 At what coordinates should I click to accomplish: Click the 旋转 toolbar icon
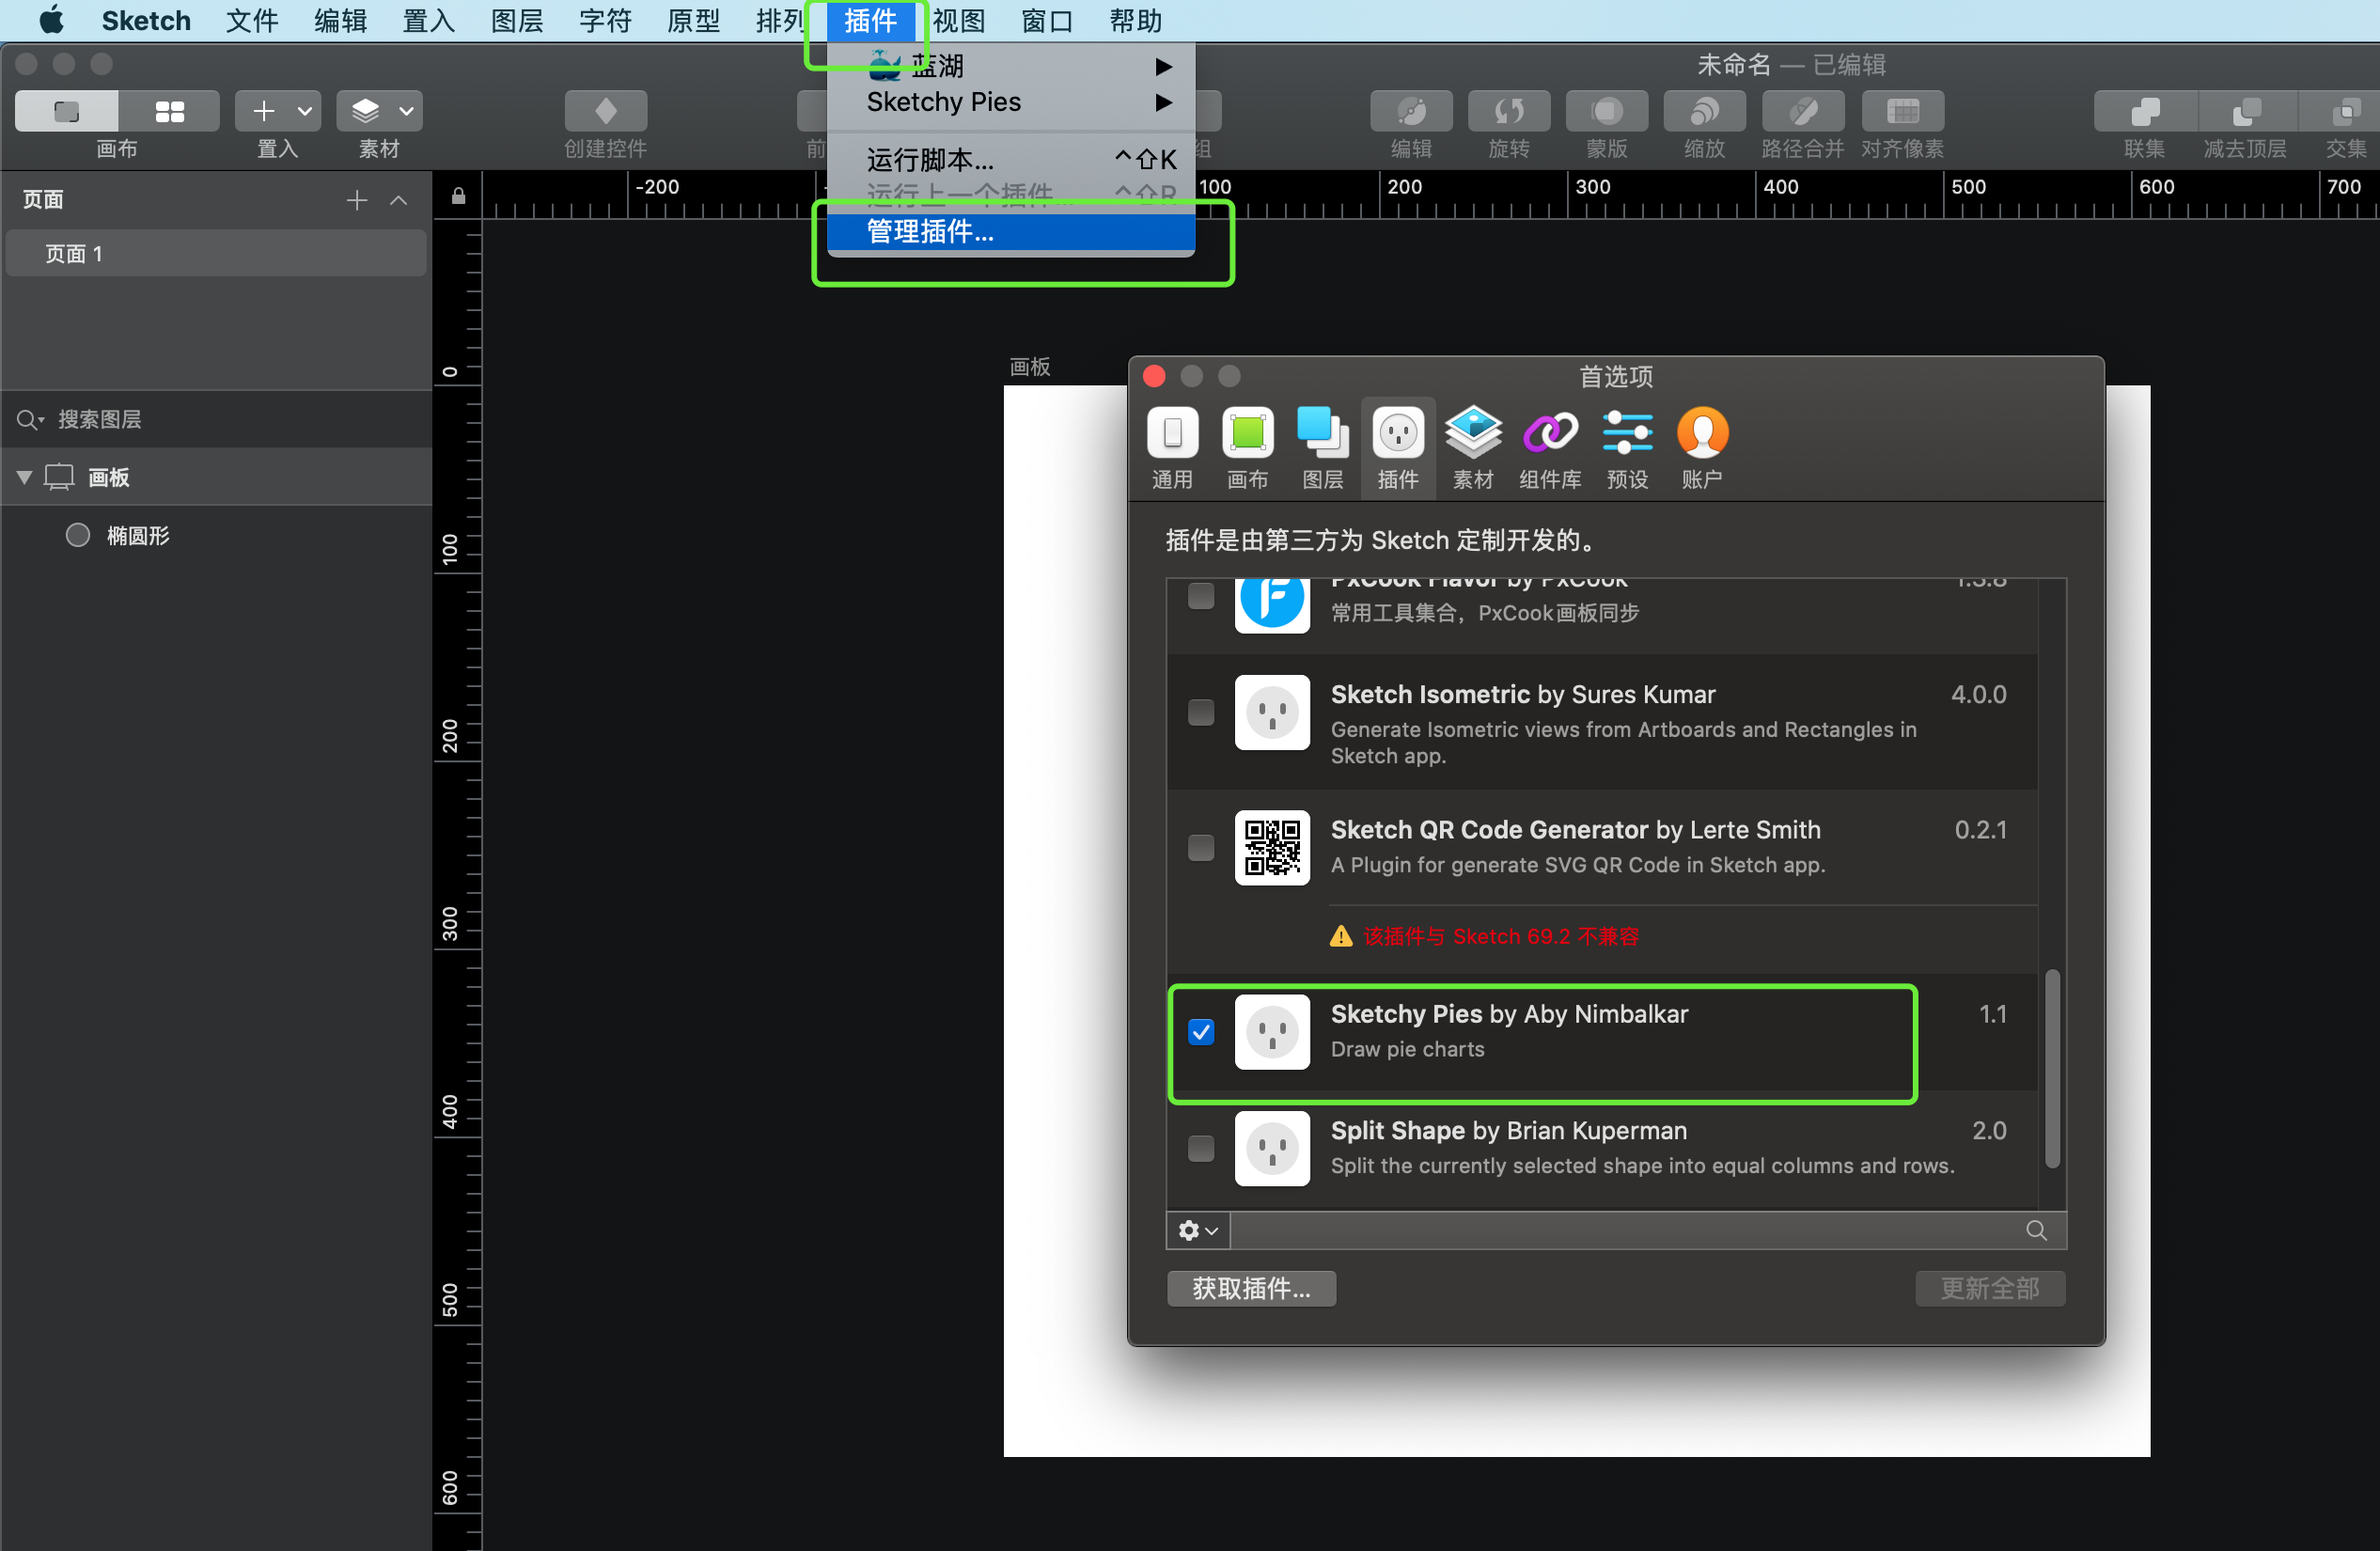1508,110
